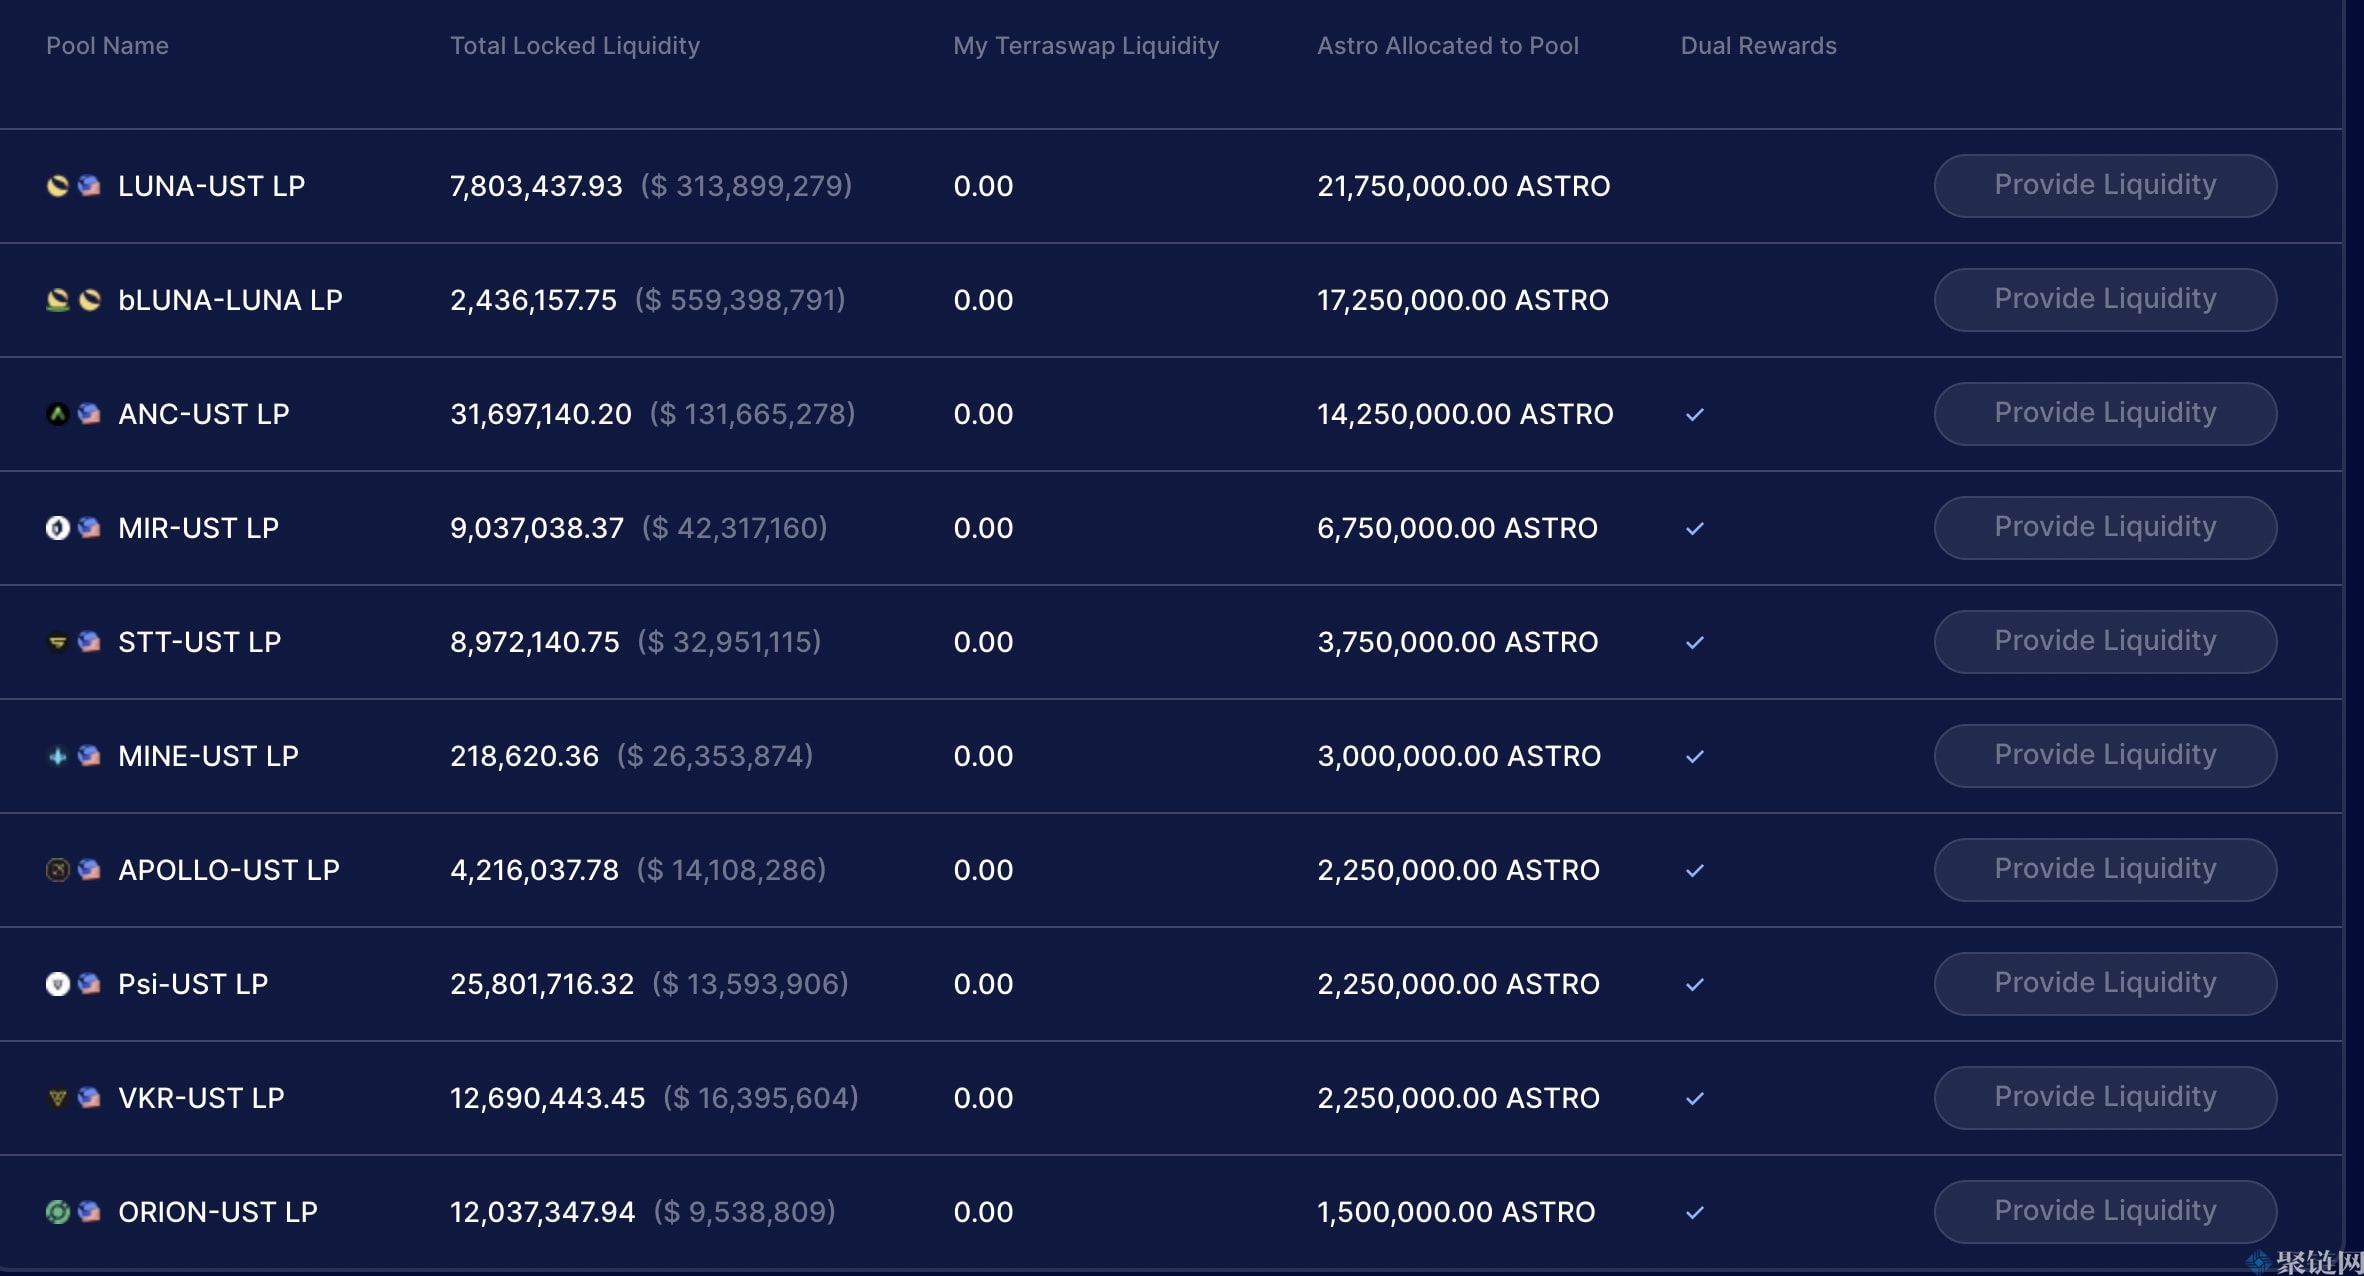Click the ORION token icon

pyautogui.click(x=58, y=1212)
